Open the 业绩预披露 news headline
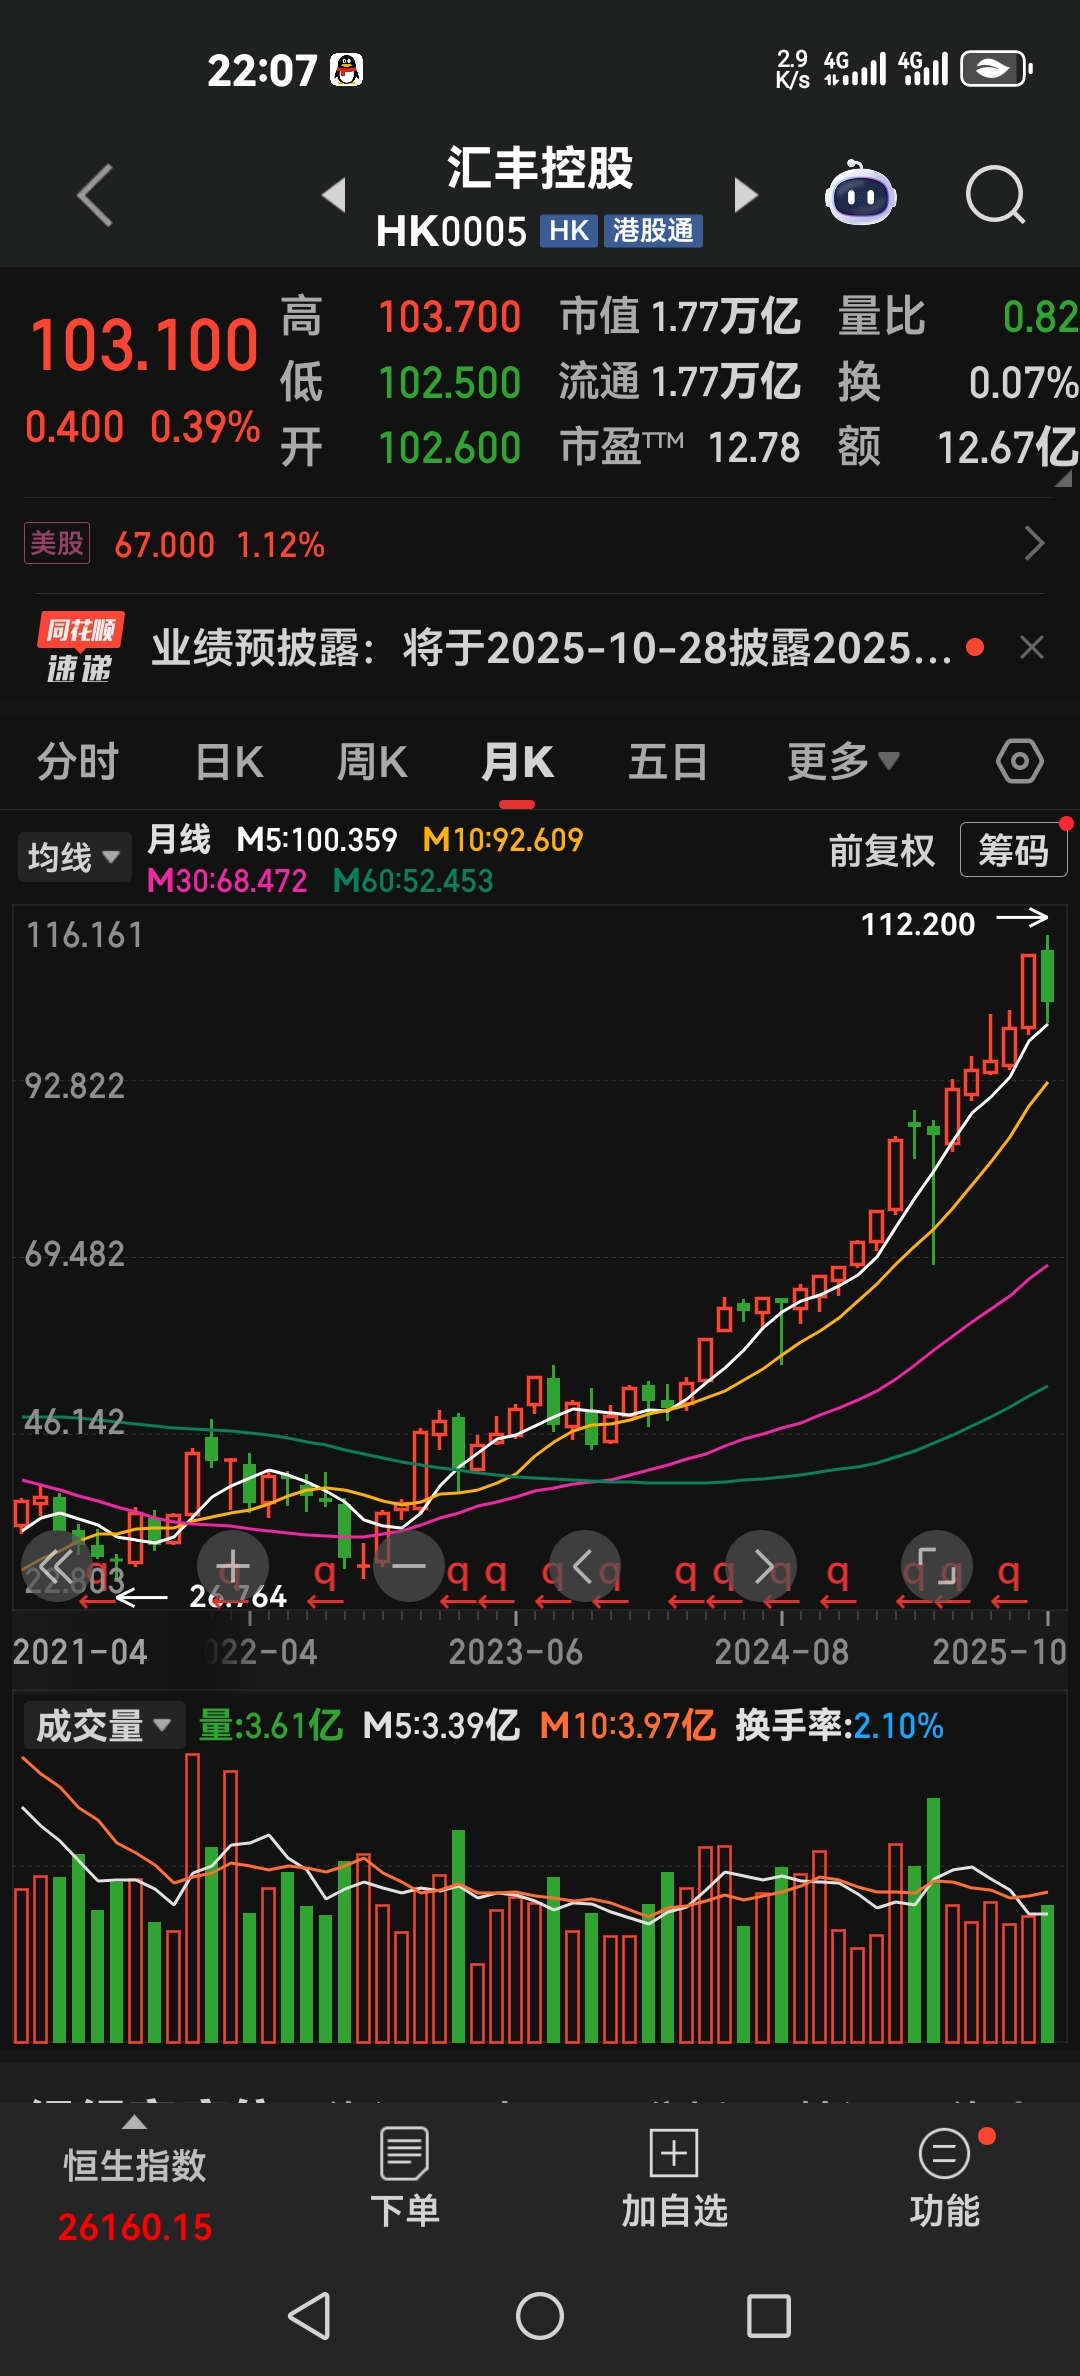Viewport: 1080px width, 2376px height. 551,648
